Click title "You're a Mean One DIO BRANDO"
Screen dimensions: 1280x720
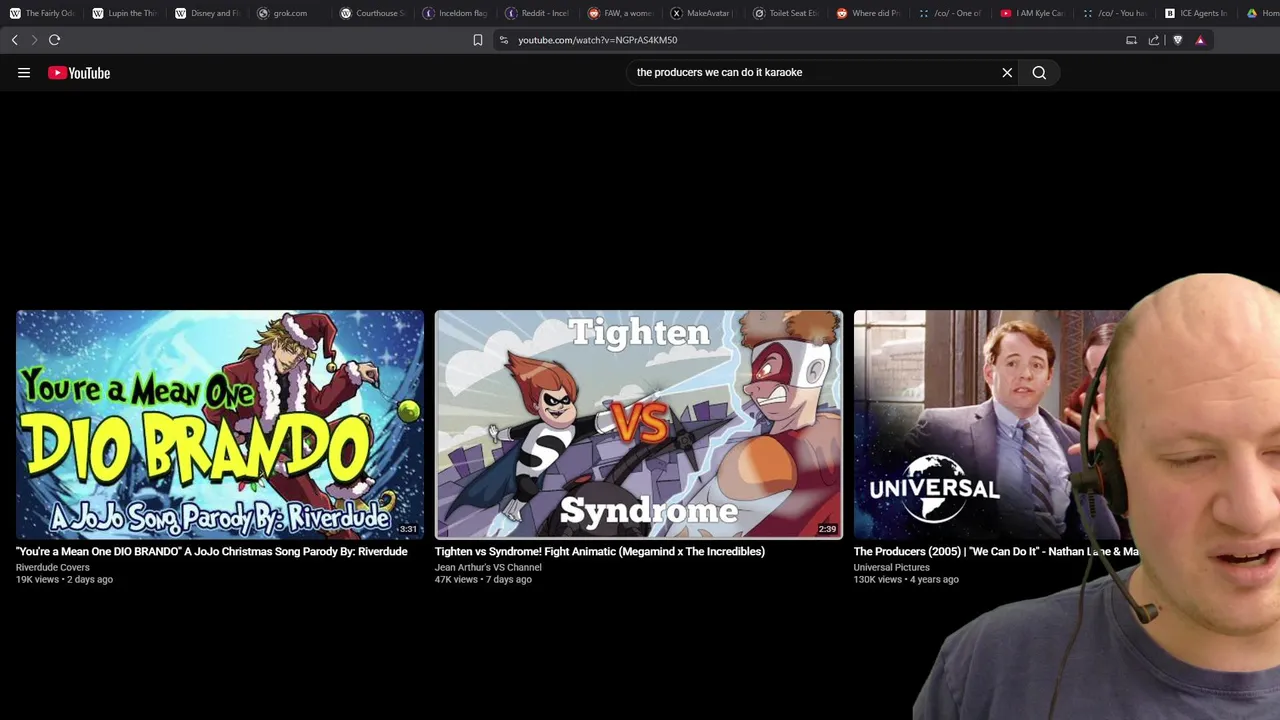click(212, 551)
